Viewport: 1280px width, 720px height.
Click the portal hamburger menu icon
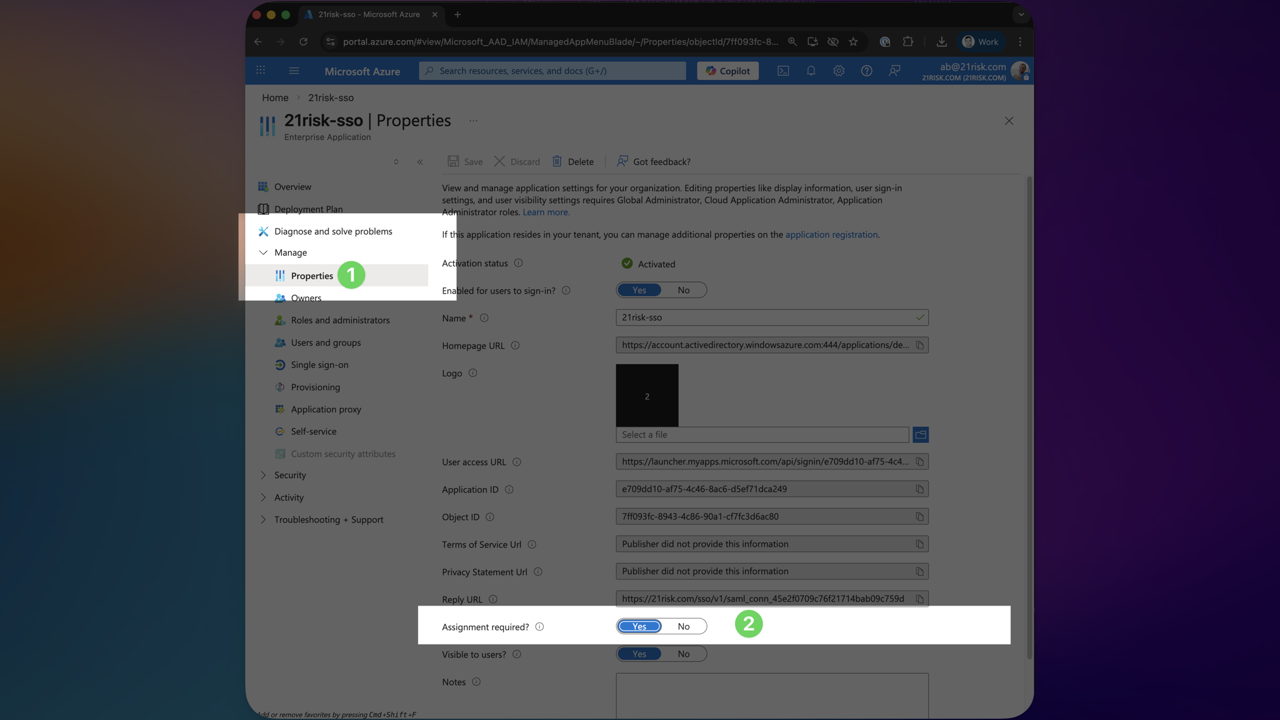[293, 70]
